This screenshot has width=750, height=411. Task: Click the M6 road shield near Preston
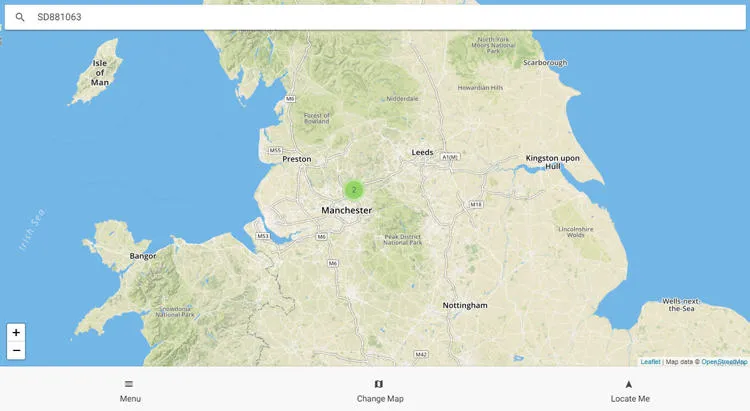[290, 99]
